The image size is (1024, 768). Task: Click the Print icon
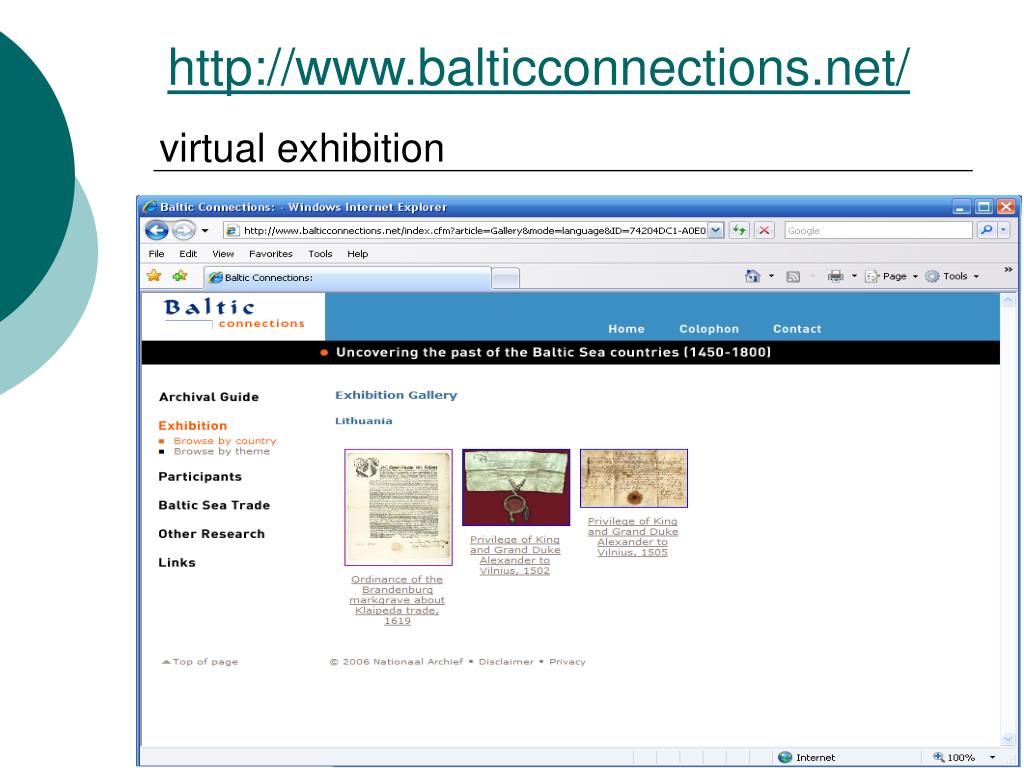pos(835,276)
